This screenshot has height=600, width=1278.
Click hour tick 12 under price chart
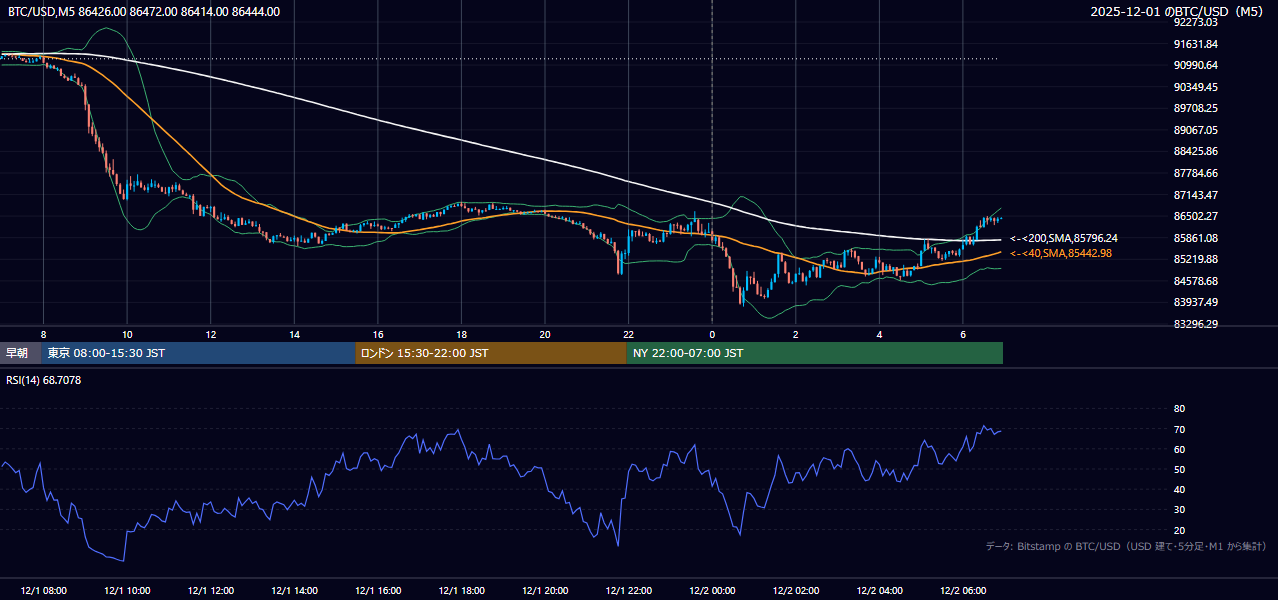pos(210,334)
